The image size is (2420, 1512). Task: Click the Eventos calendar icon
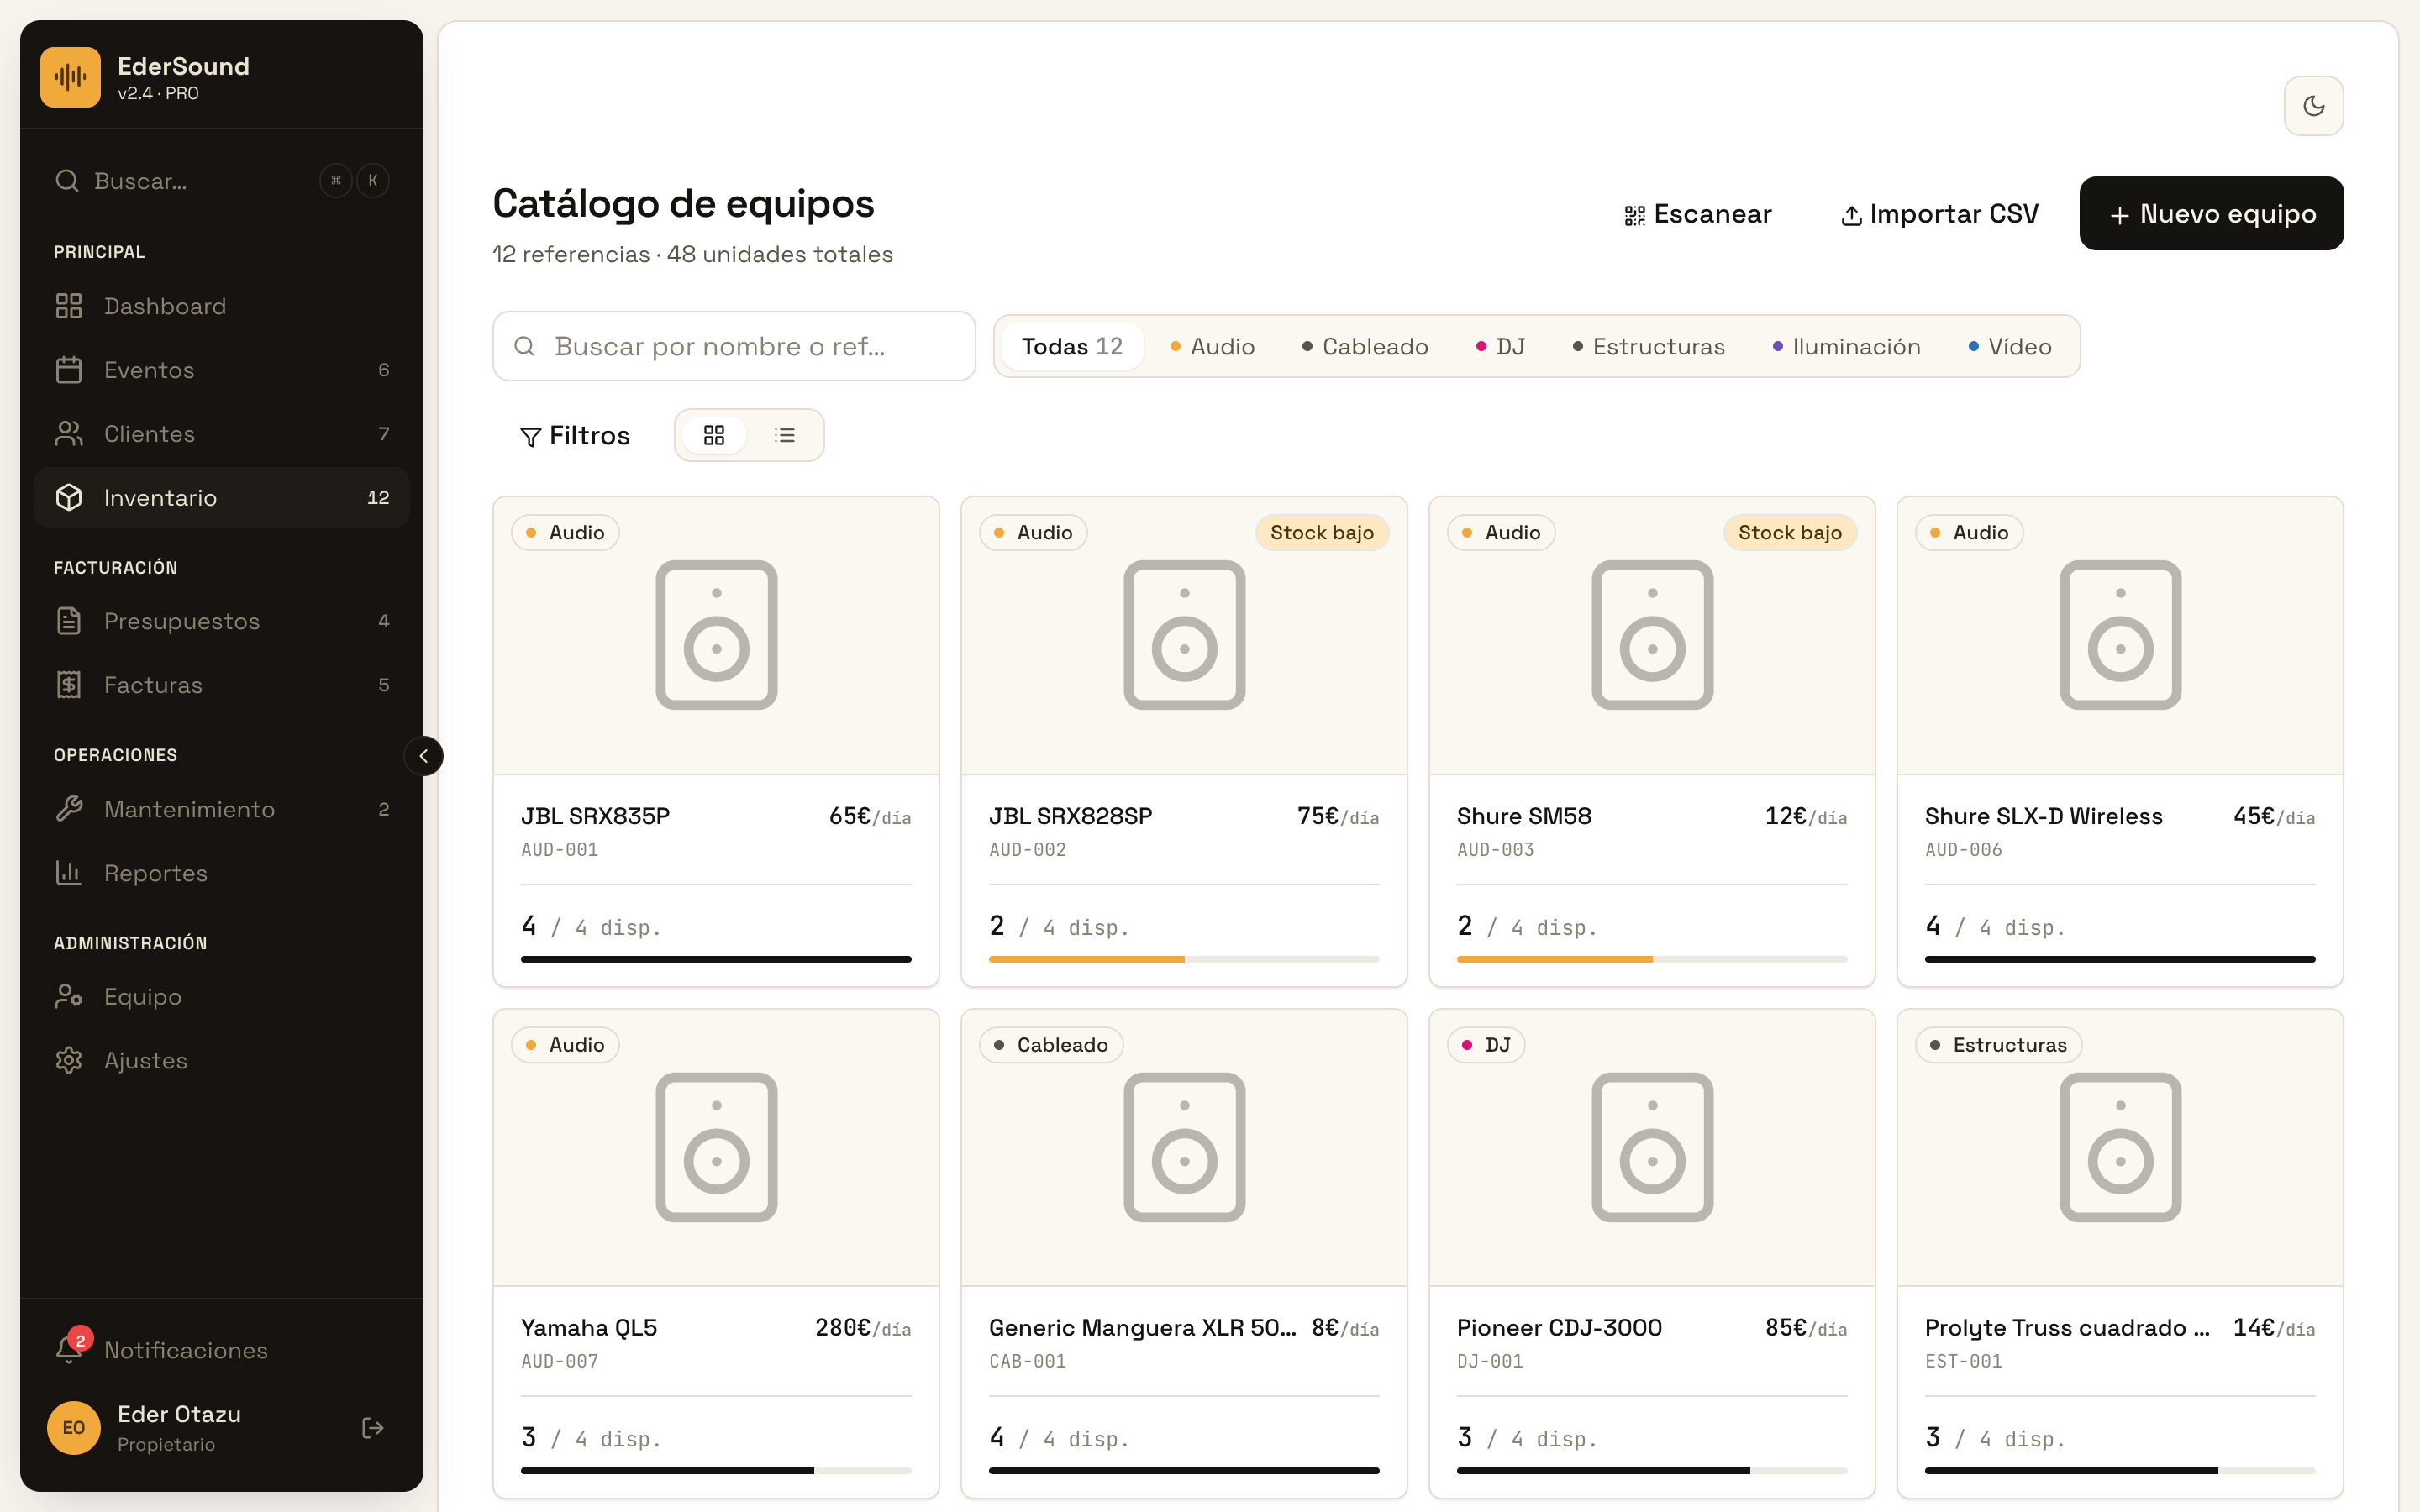coord(69,370)
